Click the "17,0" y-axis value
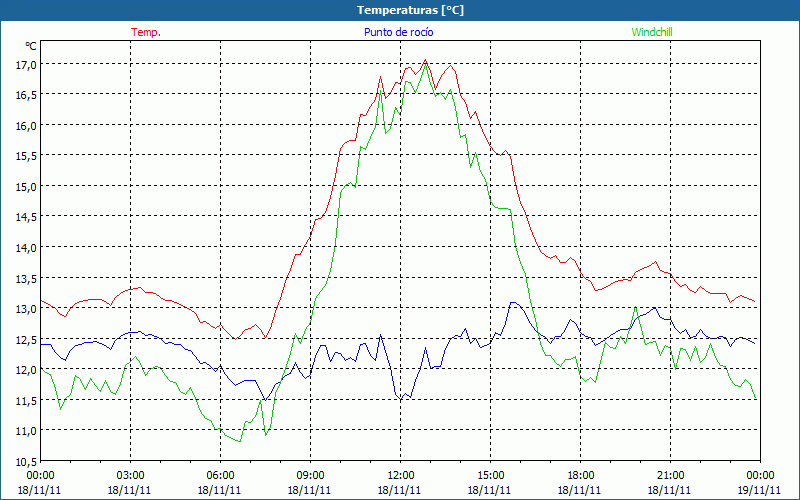Image resolution: width=800 pixels, height=500 pixels. [x=26, y=64]
